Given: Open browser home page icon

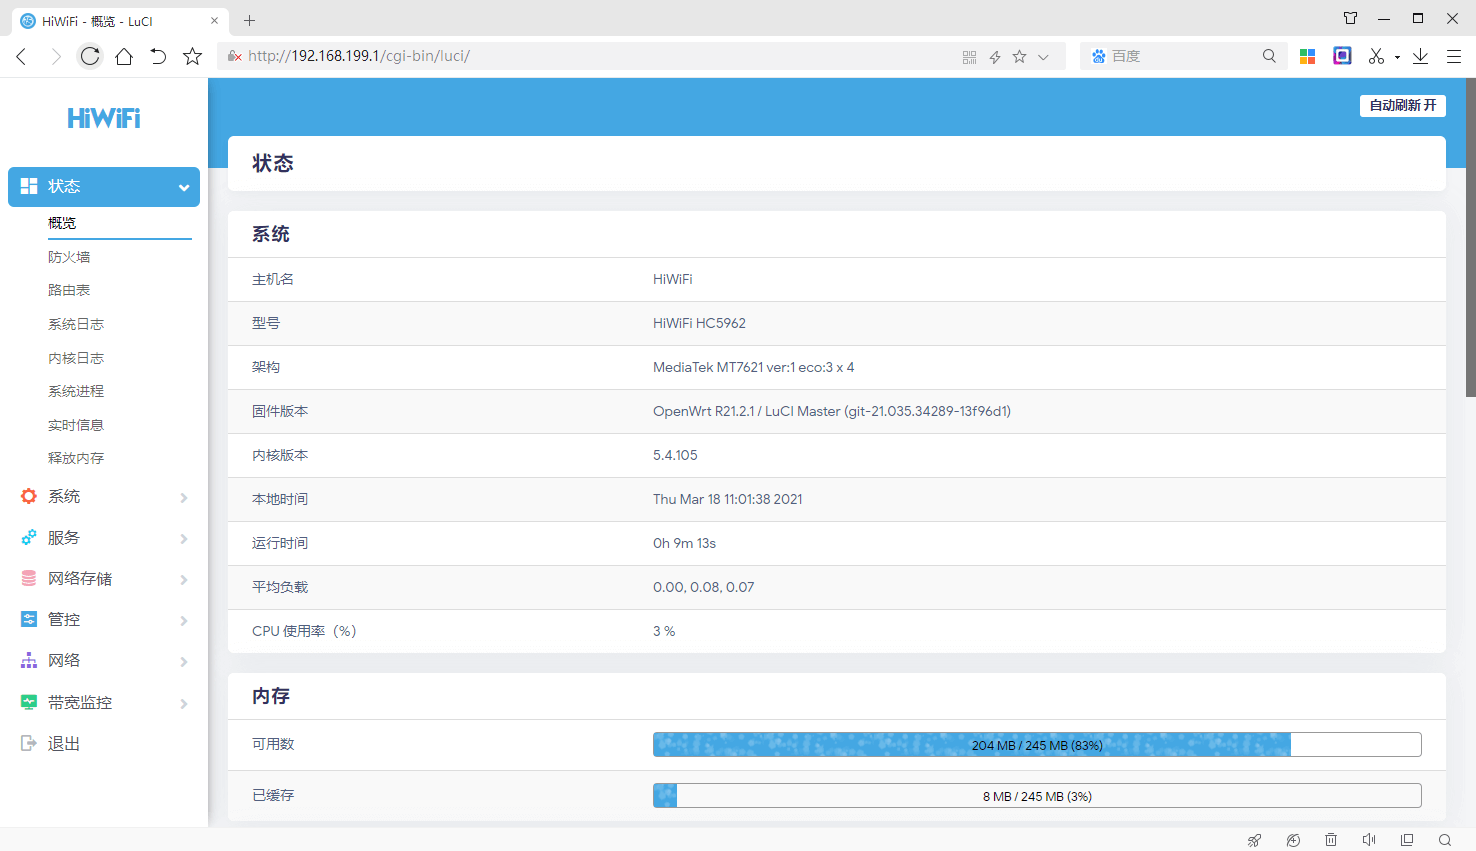Looking at the screenshot, I should click(x=124, y=56).
